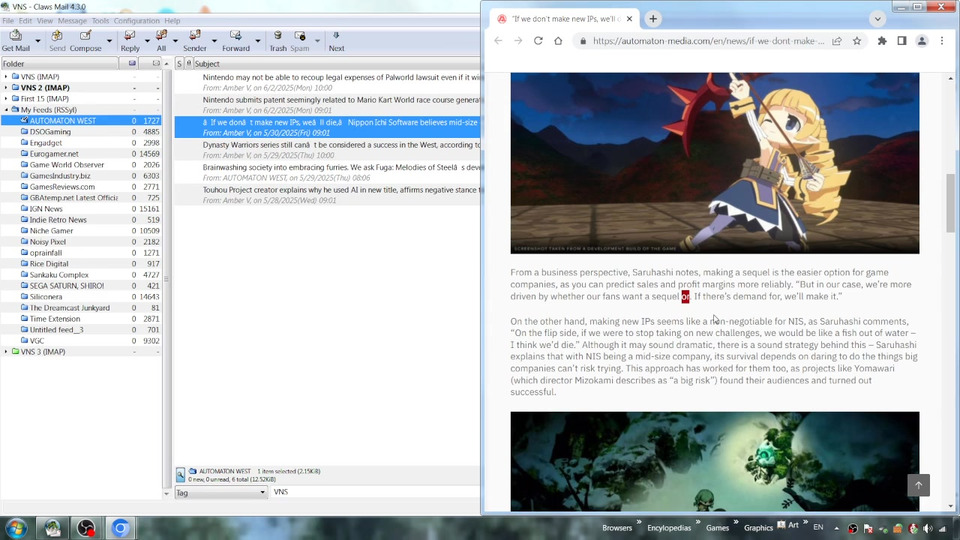Open the Tools menu
The image size is (960, 540).
point(100,21)
